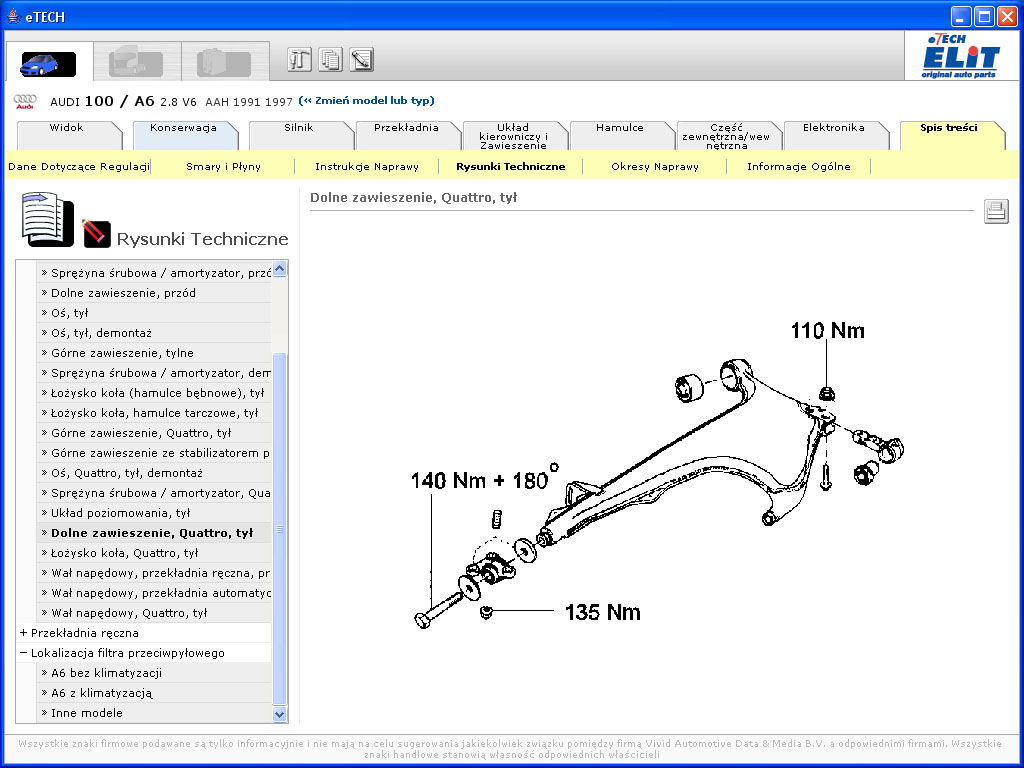
Task: Select the greyed van vehicle type icon
Action: [224, 64]
